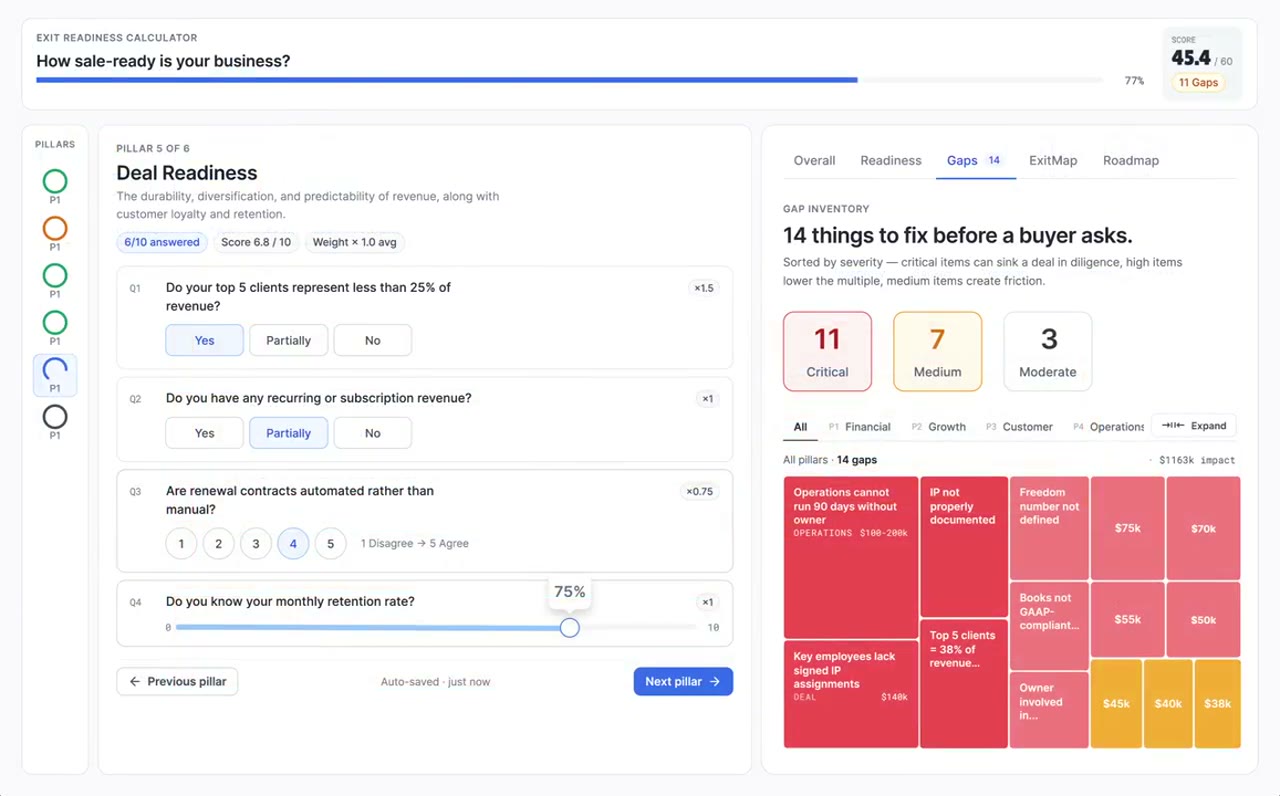Rate renewal contracts automation as 5
The image size is (1280, 796).
(331, 543)
